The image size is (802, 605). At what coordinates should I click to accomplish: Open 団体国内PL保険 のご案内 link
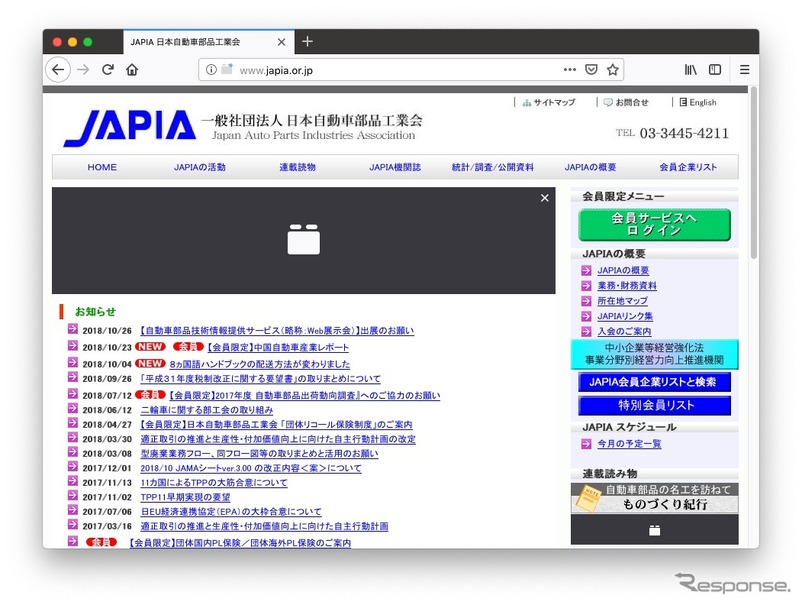coord(239,543)
